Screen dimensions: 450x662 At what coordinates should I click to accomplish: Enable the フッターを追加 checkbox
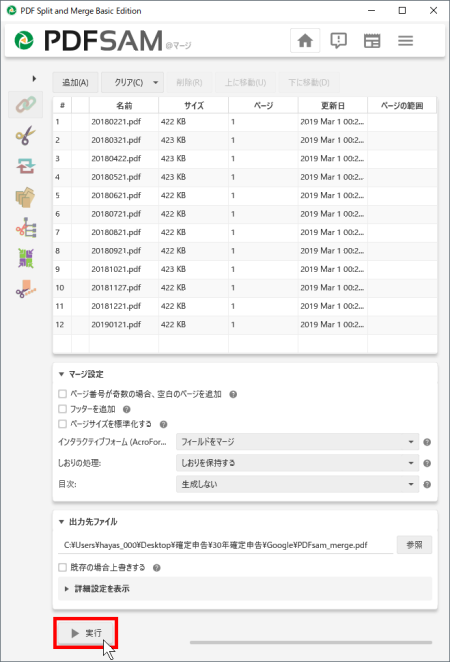coord(62,409)
